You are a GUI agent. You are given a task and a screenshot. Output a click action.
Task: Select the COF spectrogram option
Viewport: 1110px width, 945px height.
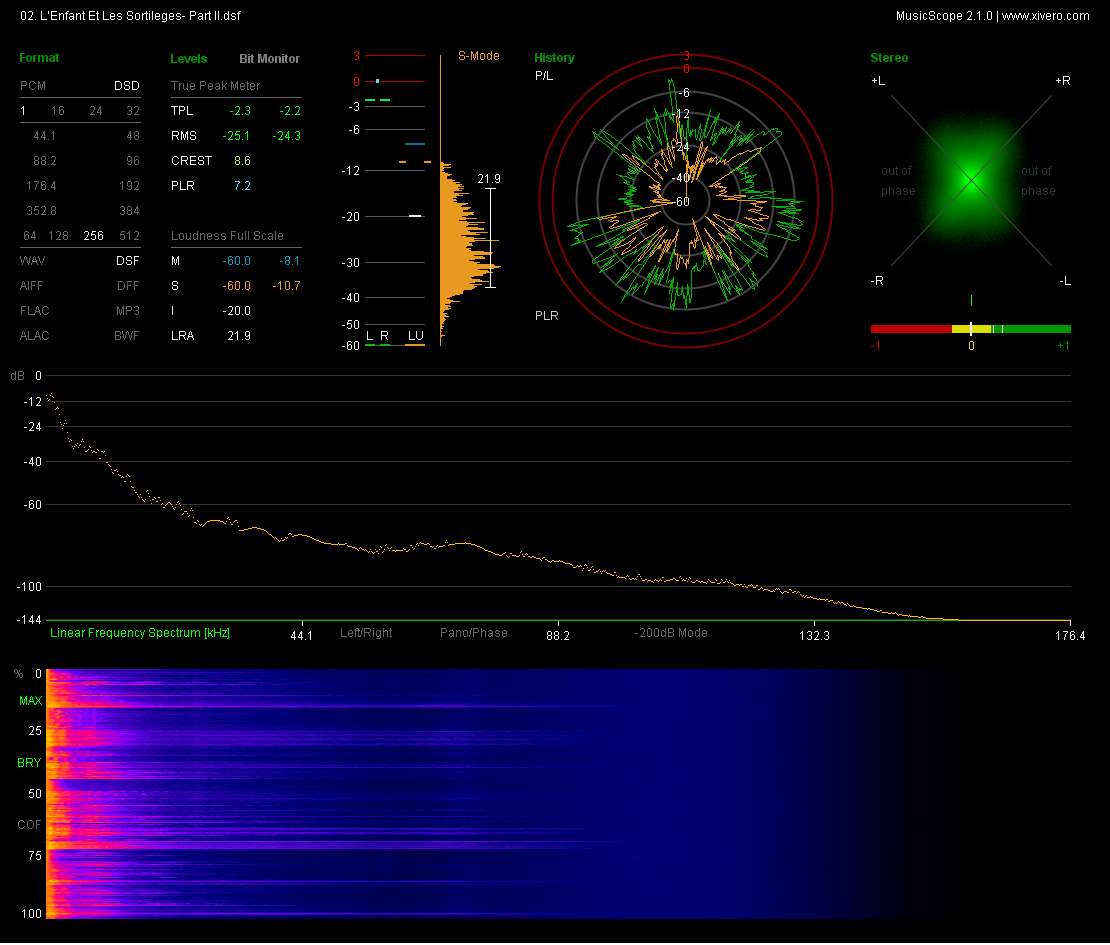tap(30, 825)
